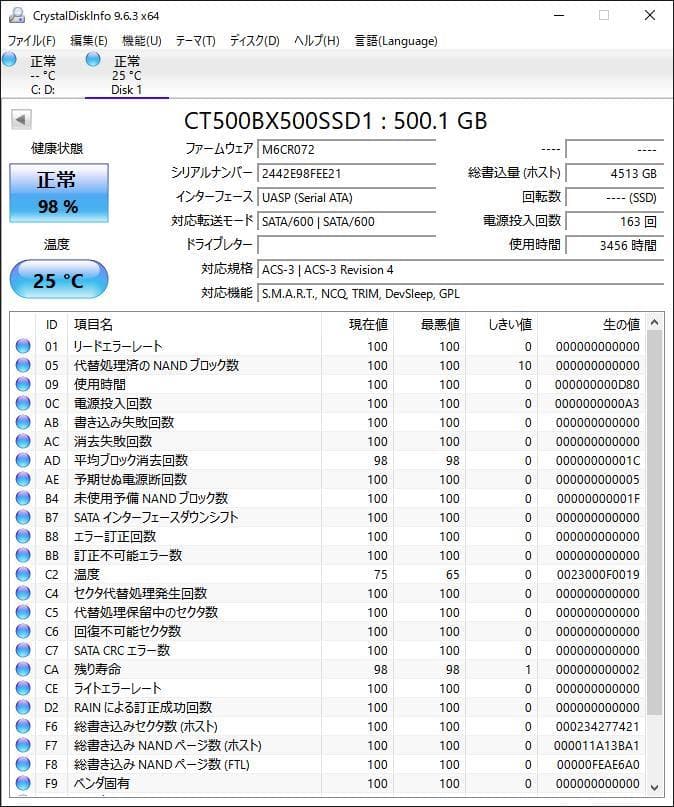Screen dimensions: 674x807
Task: Click the 正常 98 % health status button
Action: pos(59,193)
